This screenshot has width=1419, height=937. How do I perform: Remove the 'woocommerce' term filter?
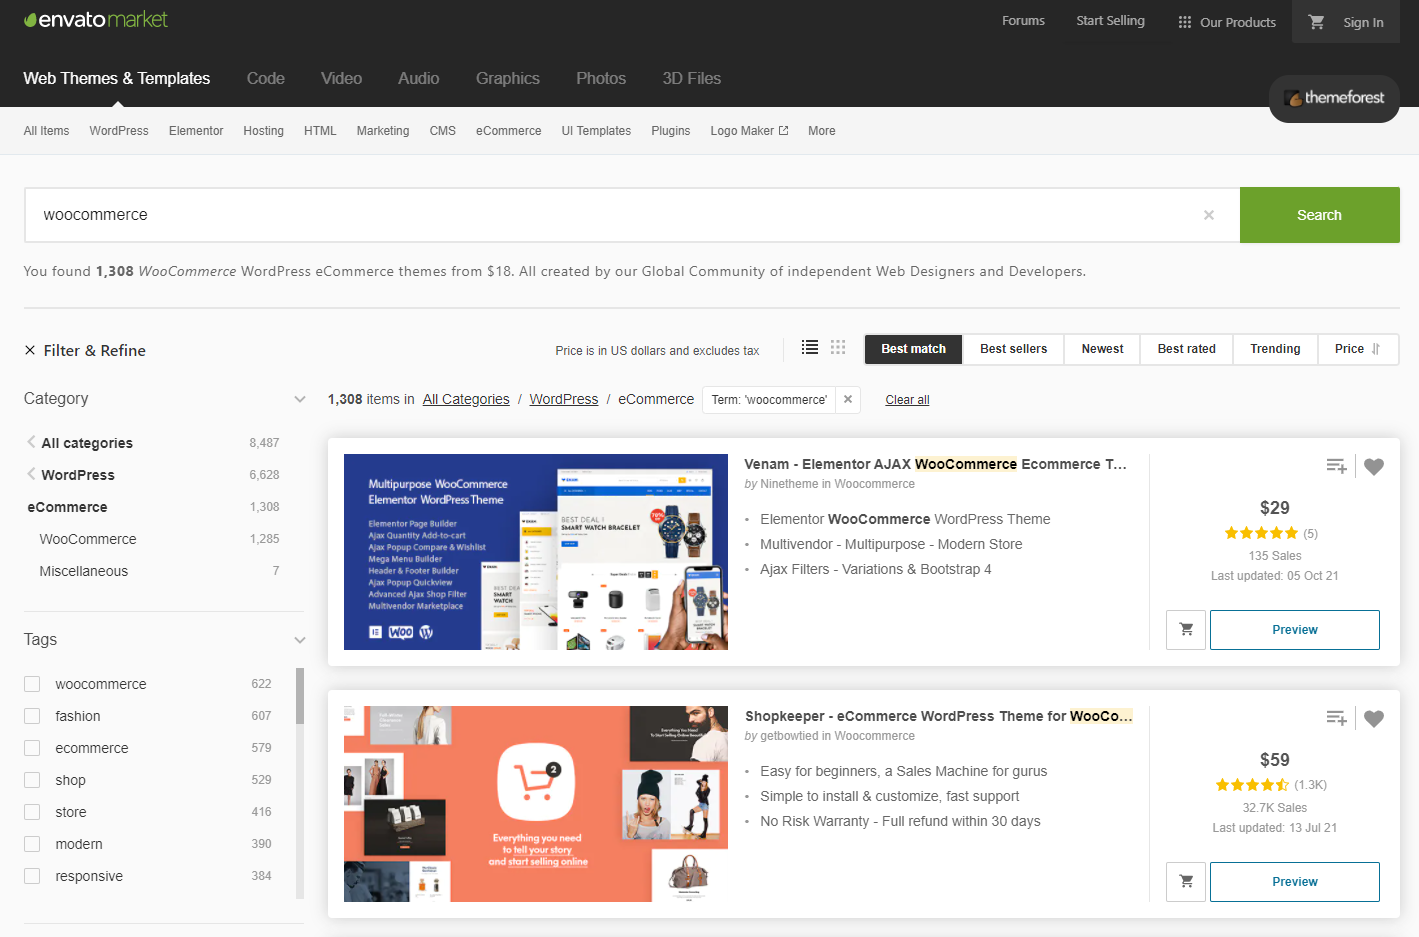coord(848,399)
